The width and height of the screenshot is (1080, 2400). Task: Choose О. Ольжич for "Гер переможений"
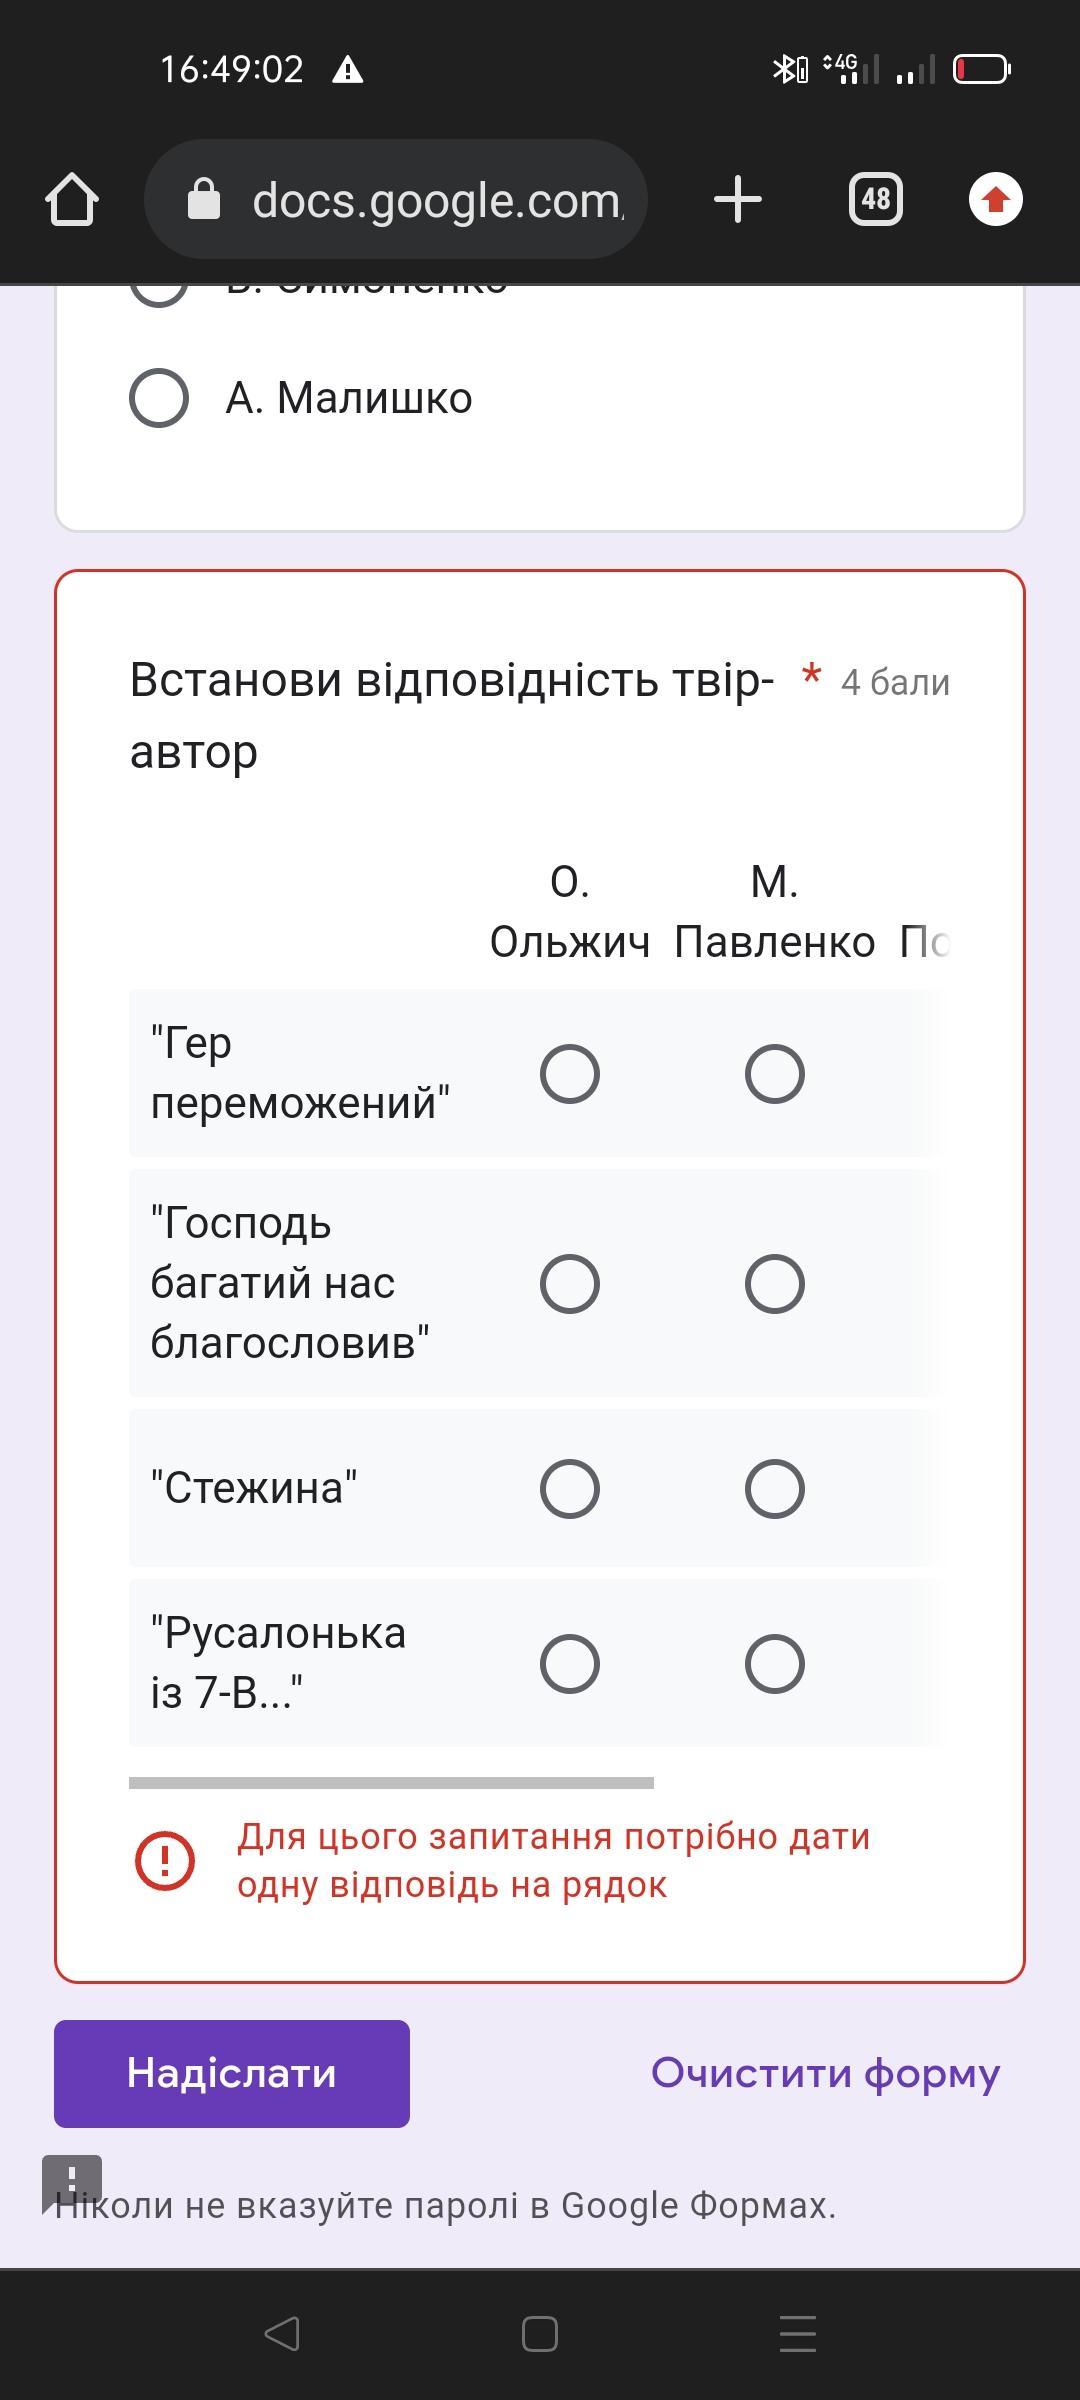(570, 1074)
